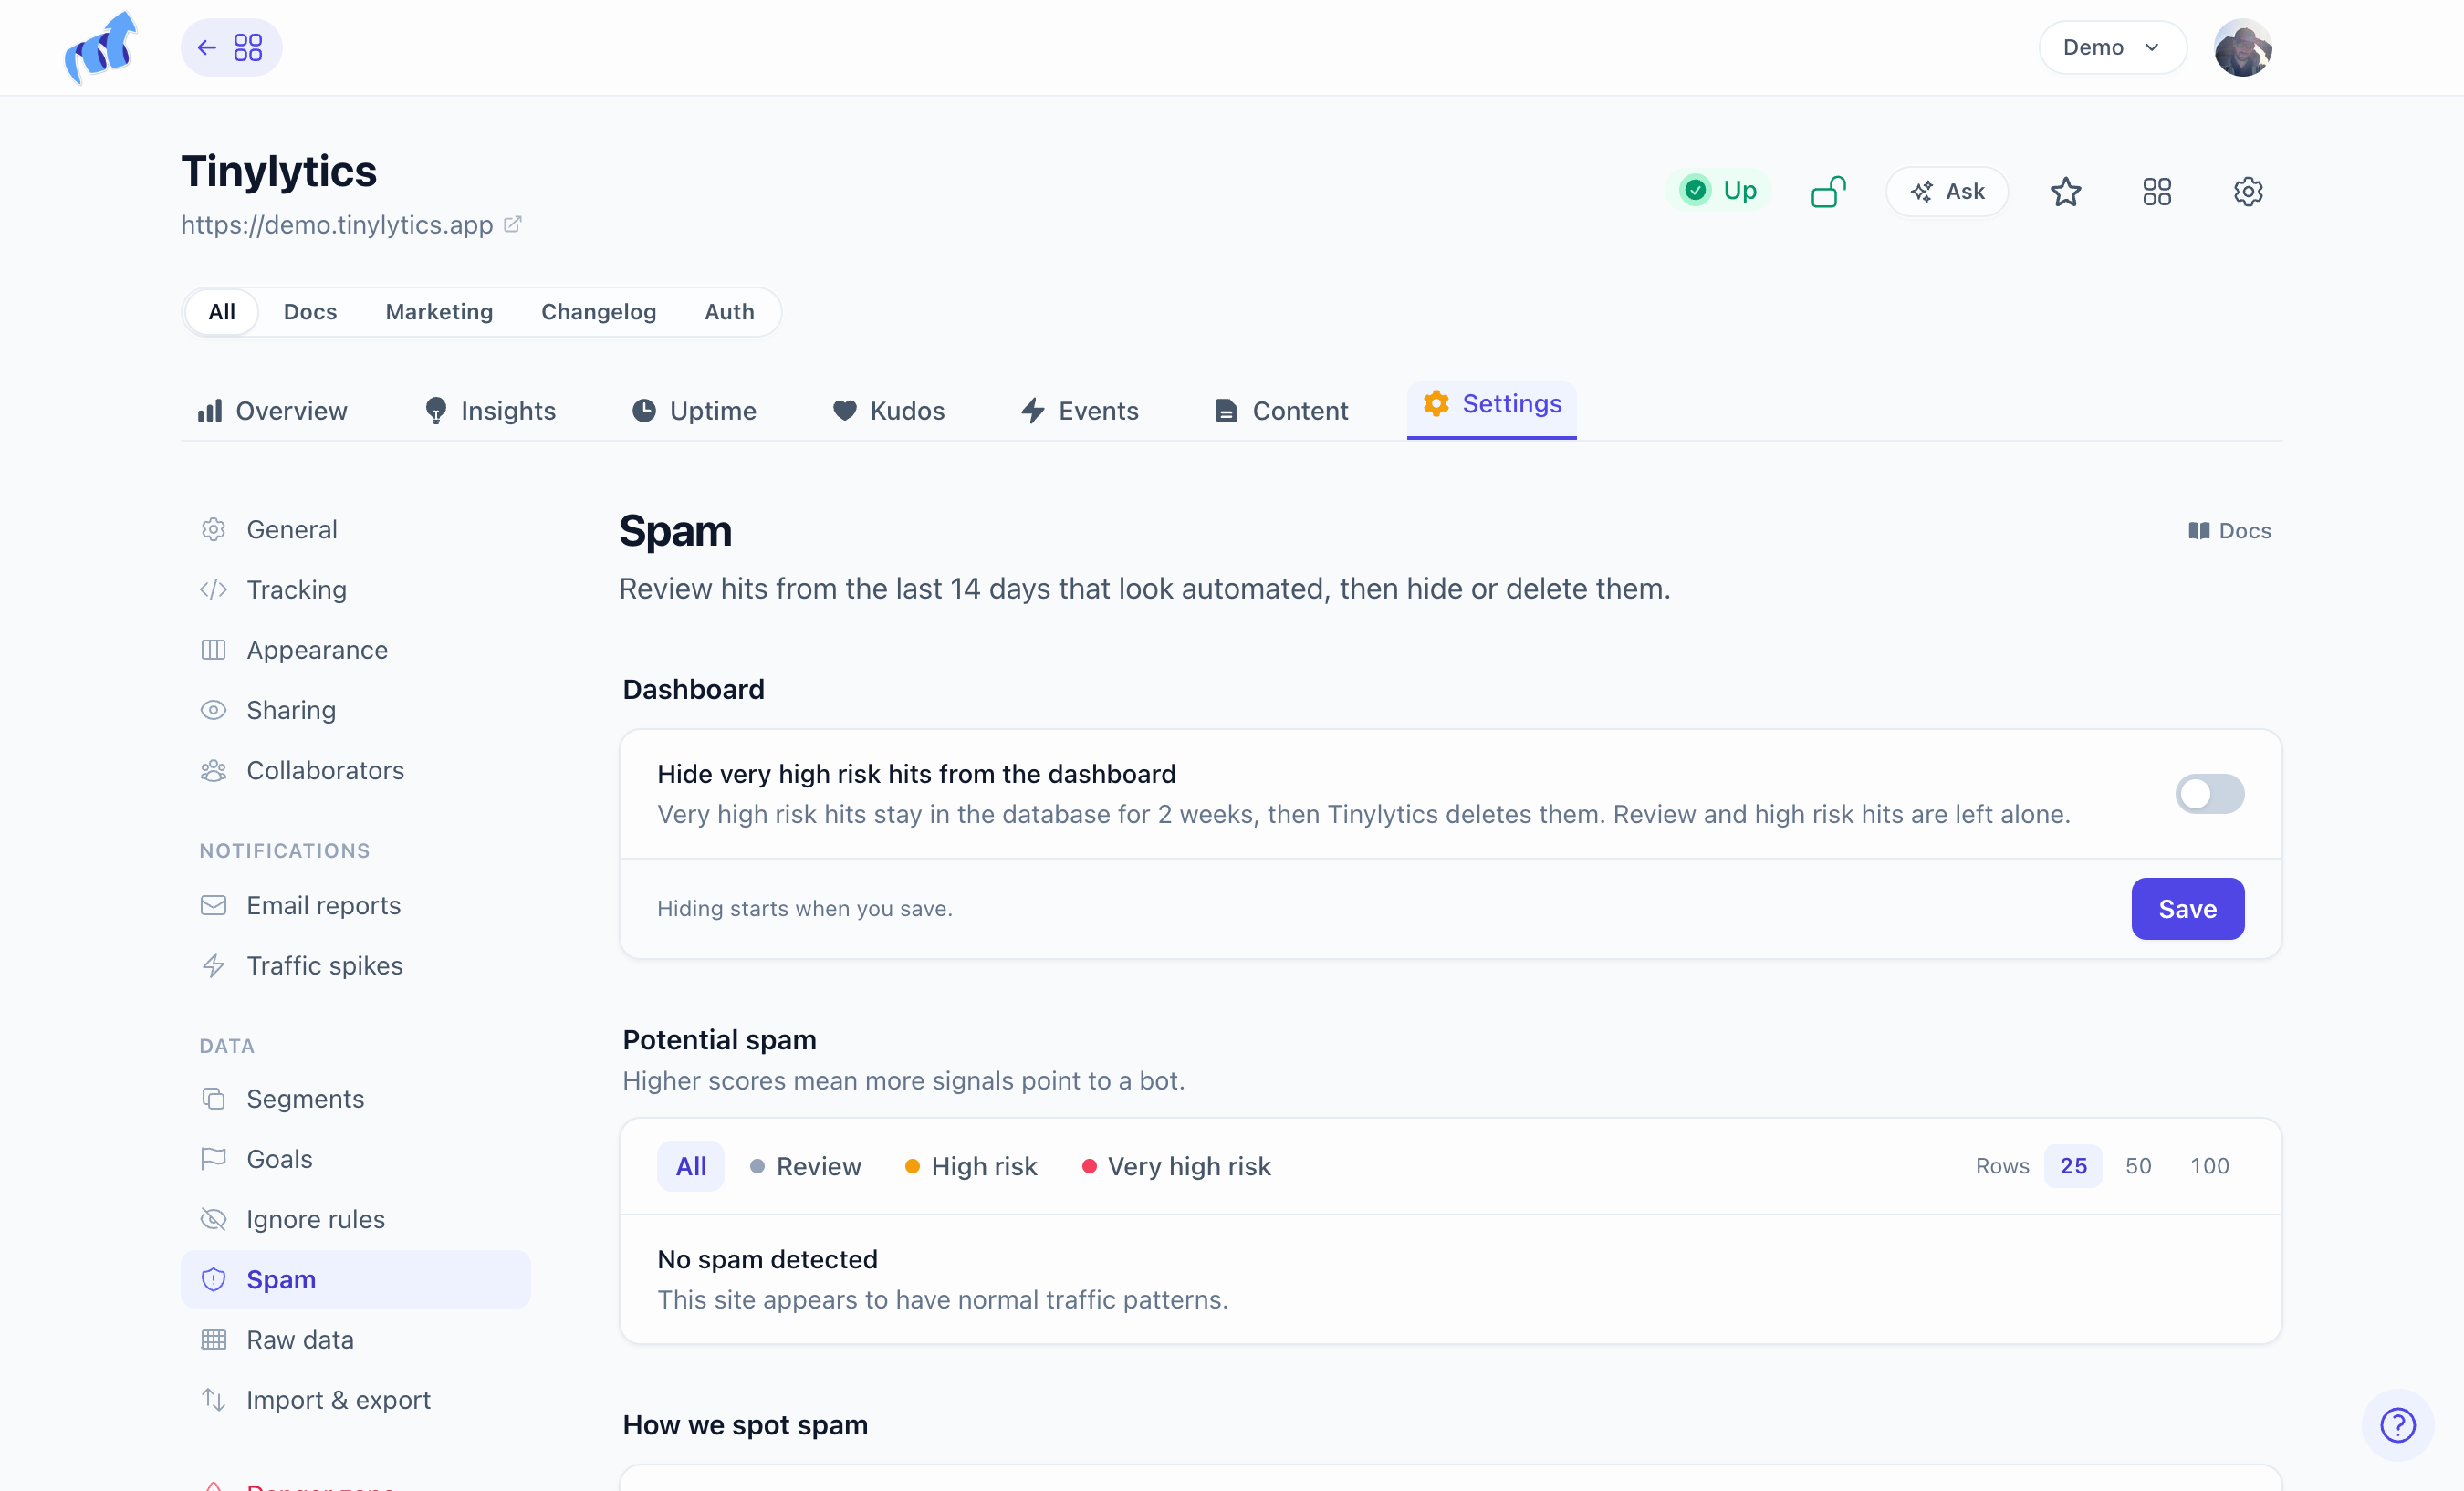Open the Ask AI assistant
The height and width of the screenshot is (1491, 2464).
tap(1947, 191)
